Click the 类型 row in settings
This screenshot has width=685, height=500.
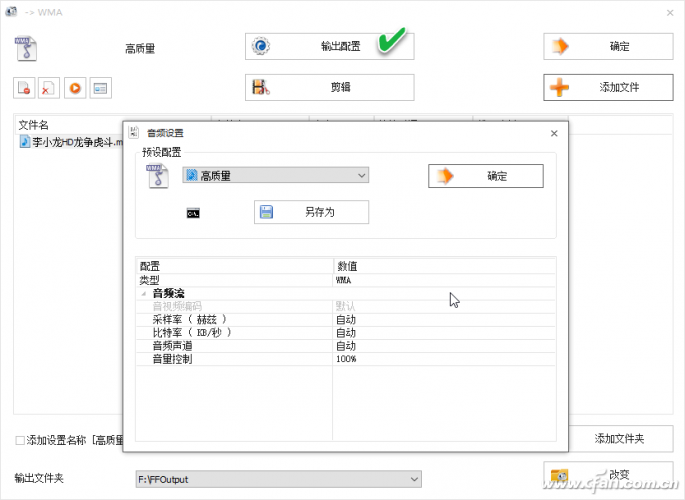point(345,280)
